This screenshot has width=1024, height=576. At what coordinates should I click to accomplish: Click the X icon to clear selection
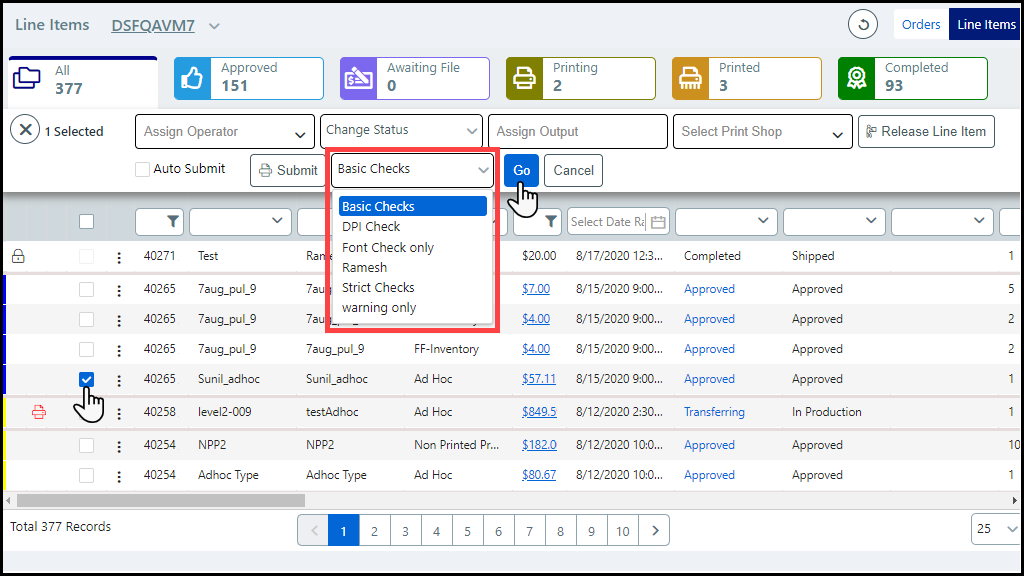(x=25, y=130)
